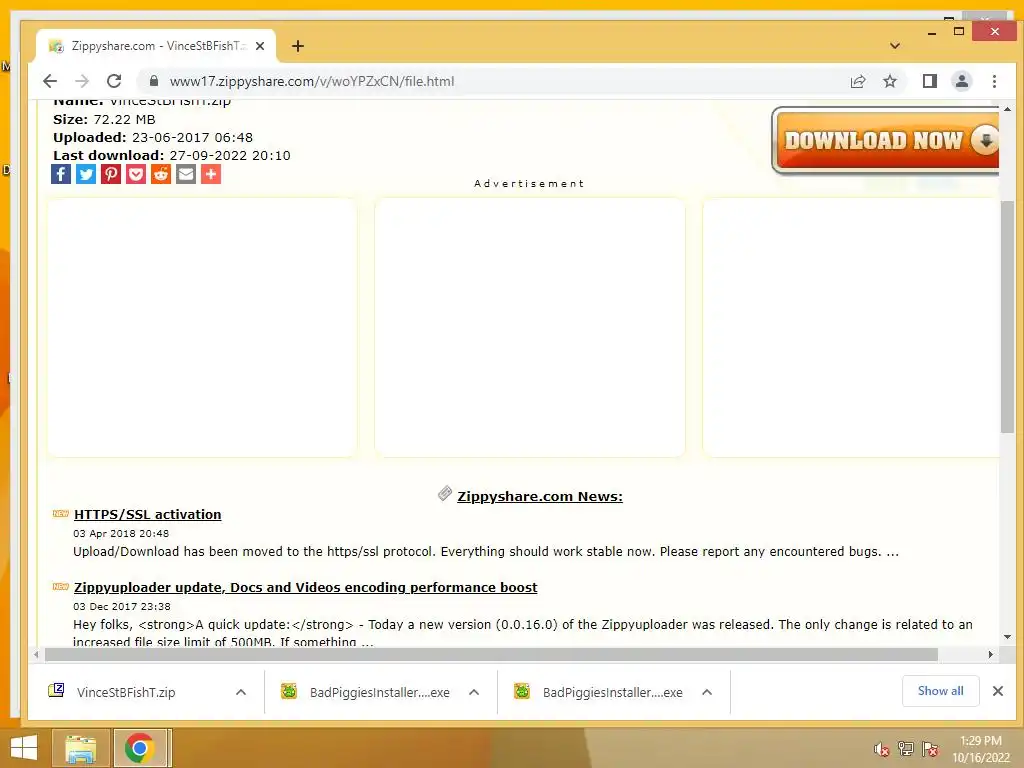
Task: Click the '72.22 MB' size text
Action: 125,120
